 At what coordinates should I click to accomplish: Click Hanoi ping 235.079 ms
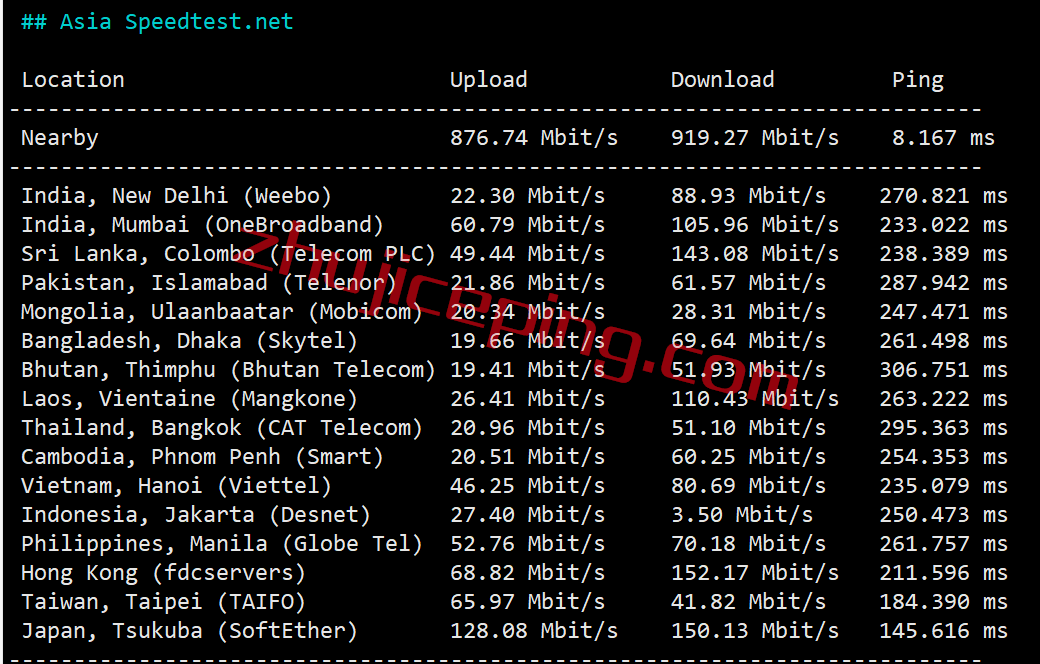(x=943, y=486)
